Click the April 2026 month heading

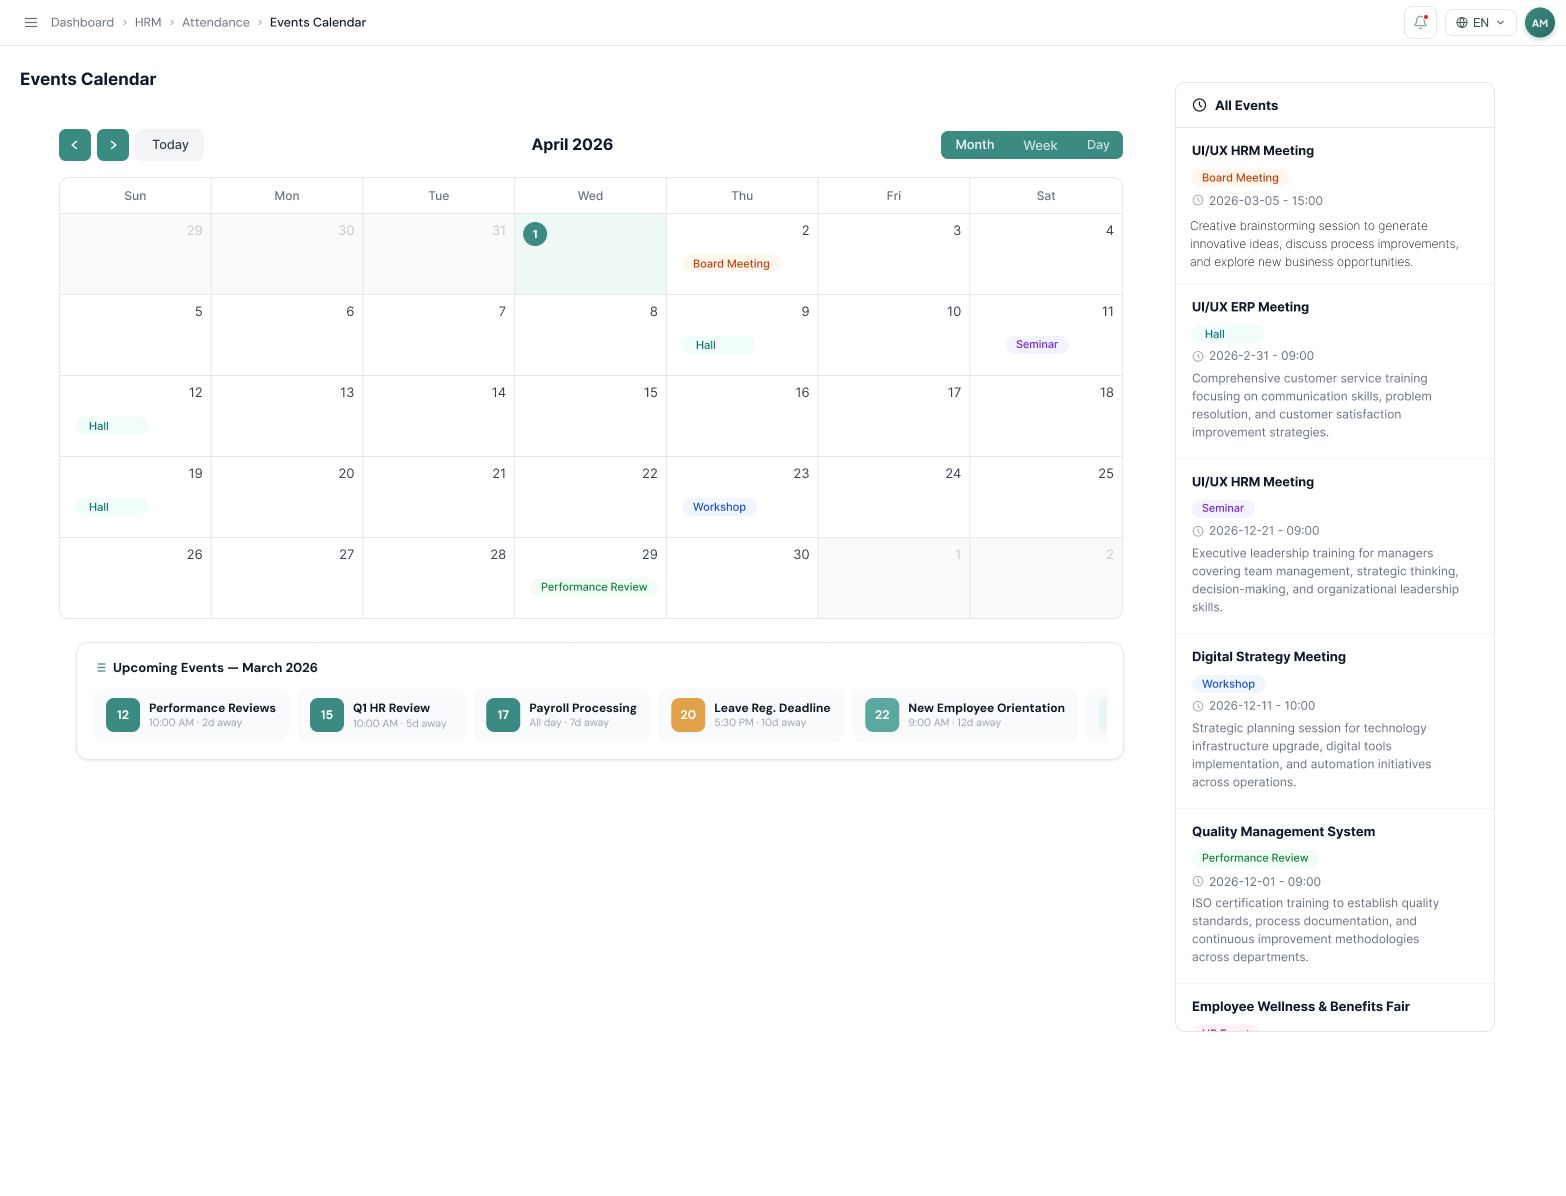[x=572, y=145]
